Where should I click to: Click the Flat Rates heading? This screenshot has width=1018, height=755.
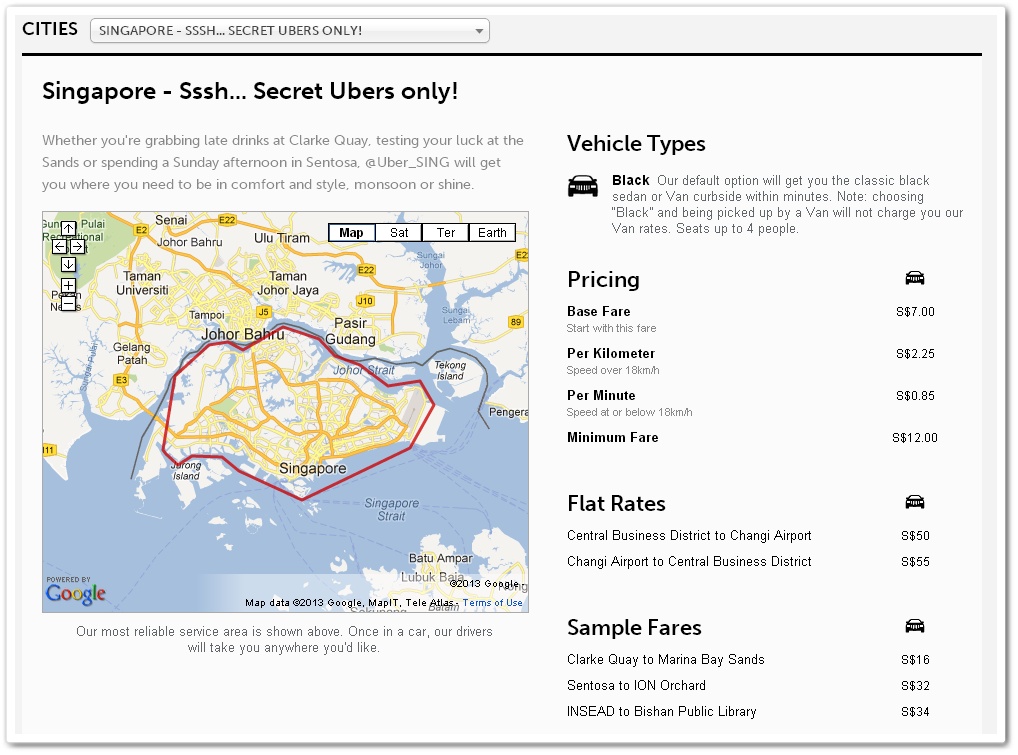tap(616, 503)
